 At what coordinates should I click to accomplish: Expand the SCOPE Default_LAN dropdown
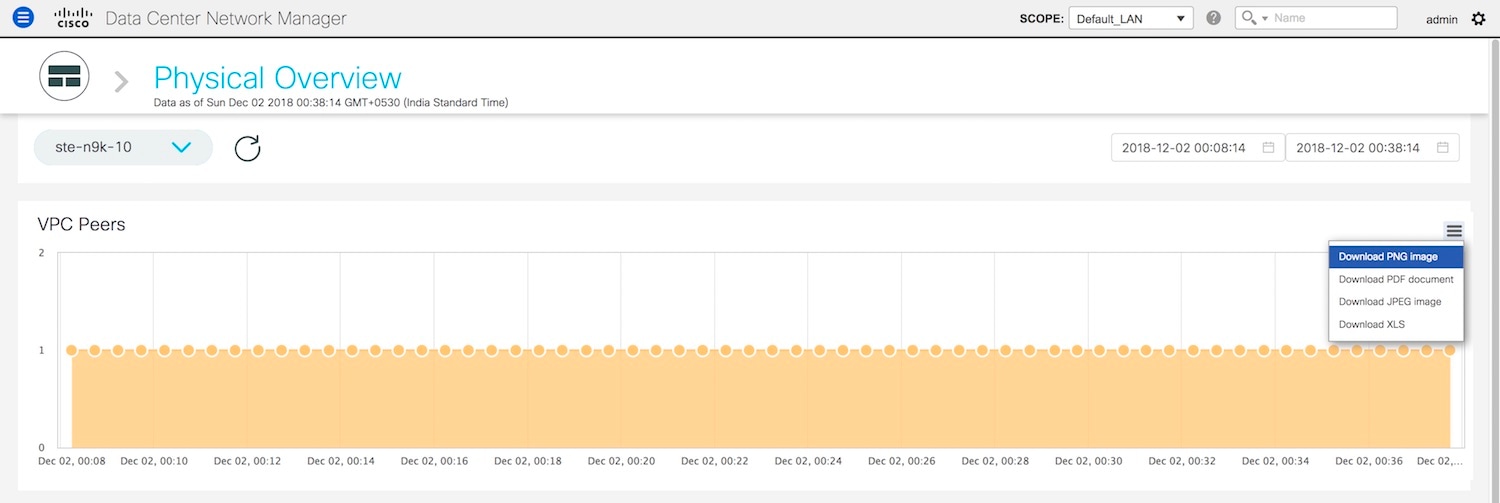1130,18
